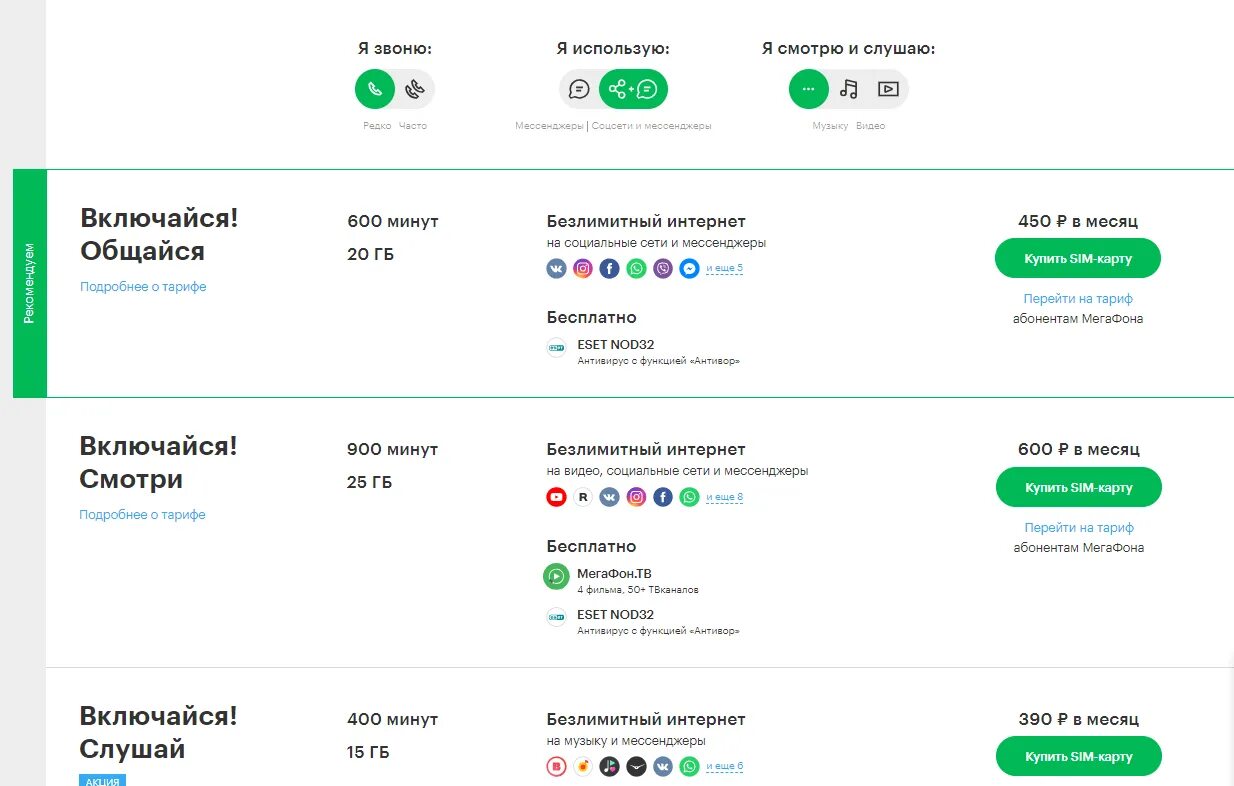
Task: Expand 'и еще 6' services list
Action: (x=724, y=767)
